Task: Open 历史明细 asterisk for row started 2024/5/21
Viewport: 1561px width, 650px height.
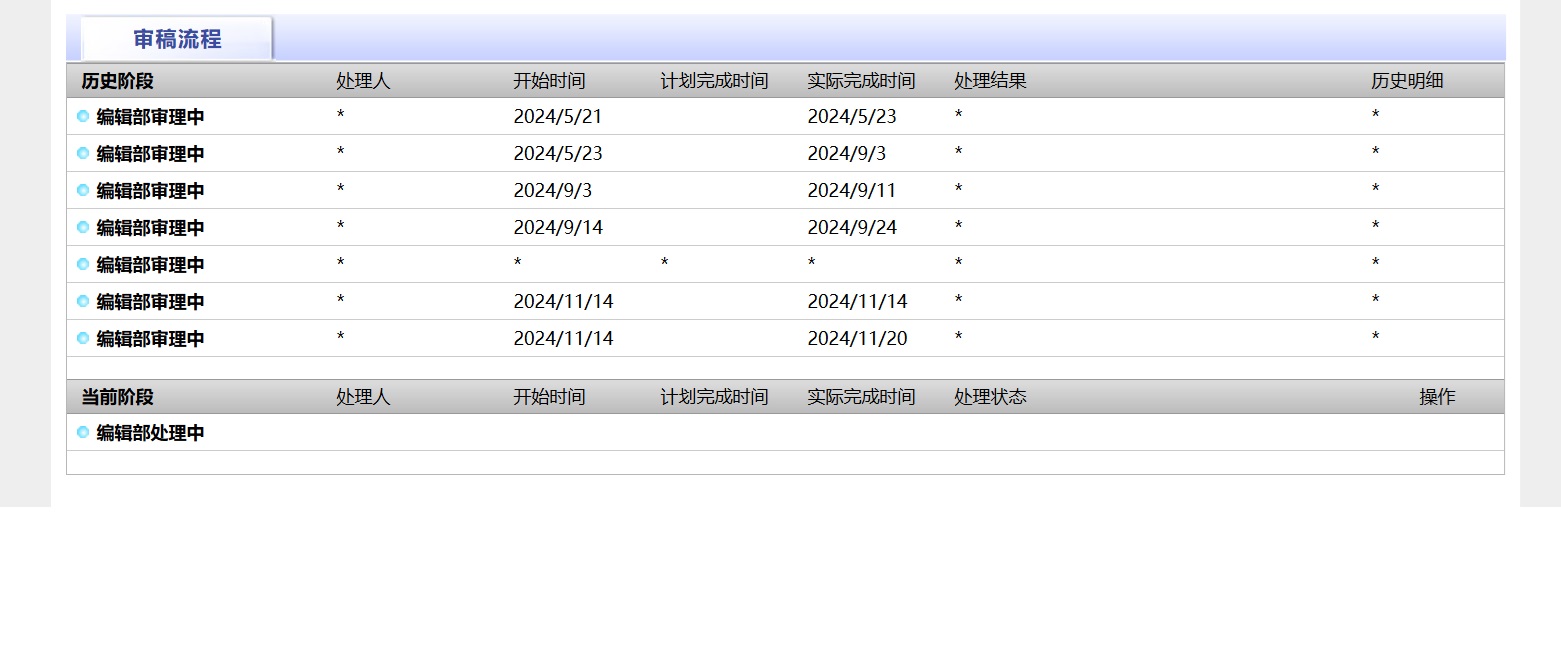Action: pyautogui.click(x=1375, y=116)
